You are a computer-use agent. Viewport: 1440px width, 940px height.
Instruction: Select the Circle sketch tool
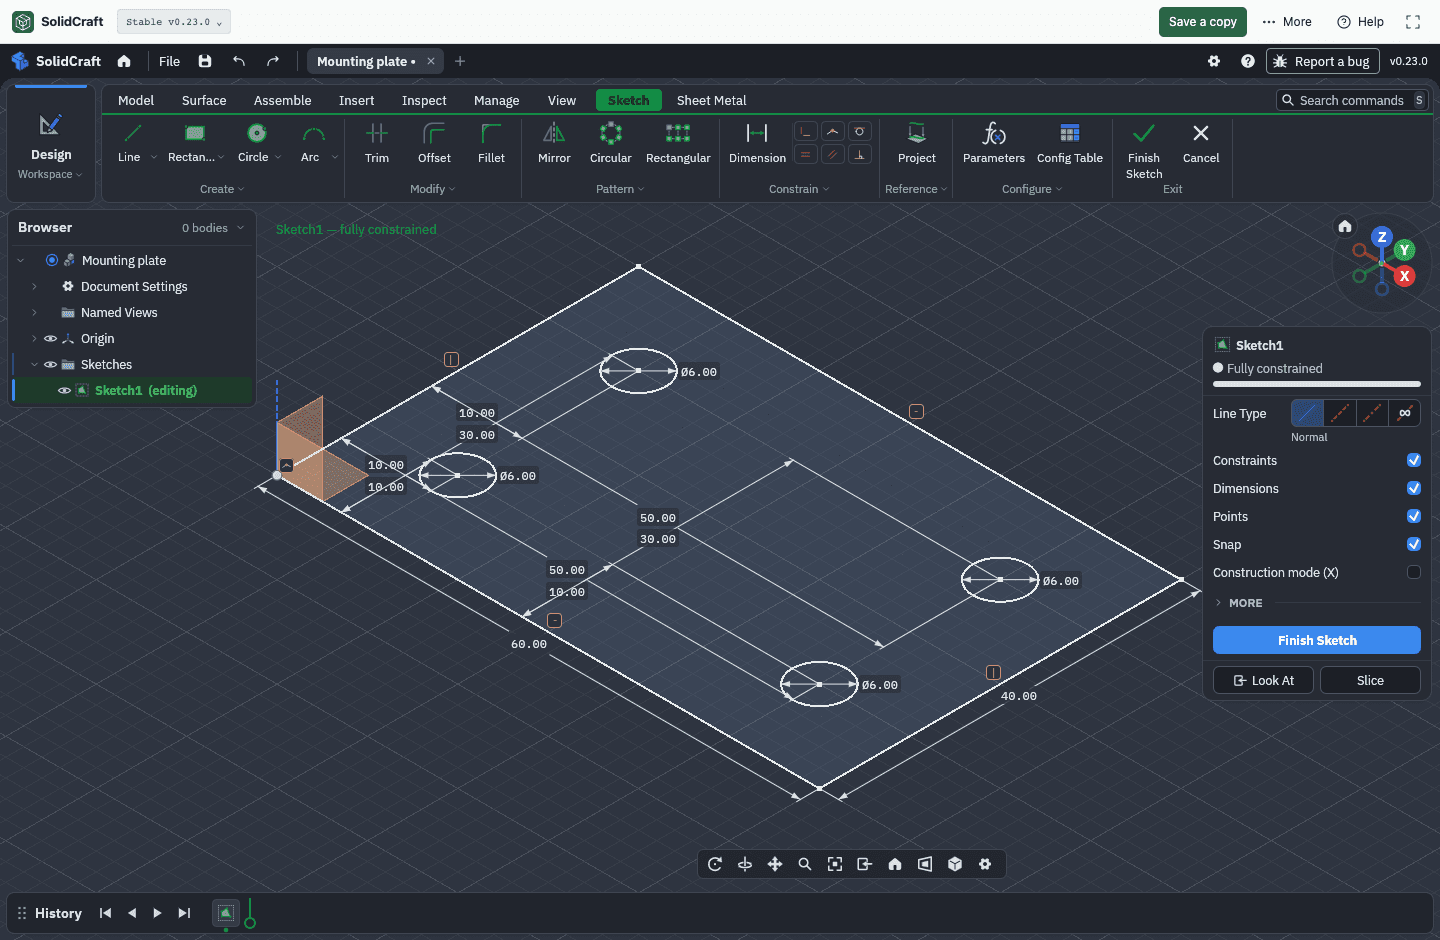pos(254,142)
